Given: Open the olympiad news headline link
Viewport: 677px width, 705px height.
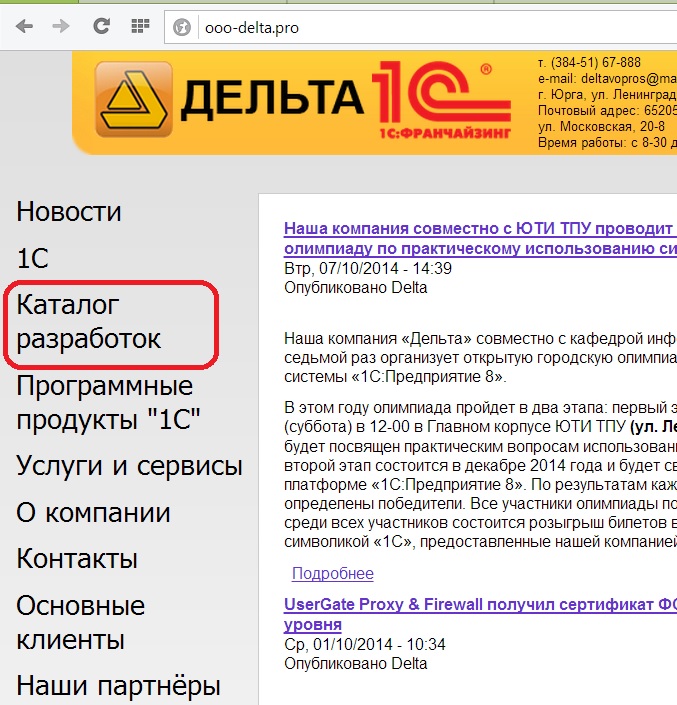Looking at the screenshot, I should [481, 238].
